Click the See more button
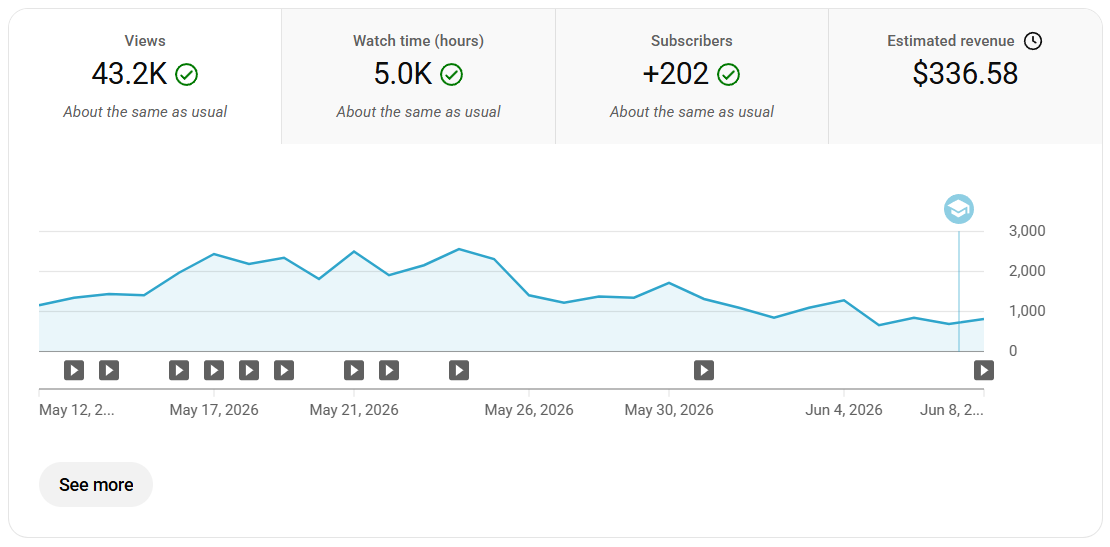Viewport: 1110px width, 547px height. (96, 485)
